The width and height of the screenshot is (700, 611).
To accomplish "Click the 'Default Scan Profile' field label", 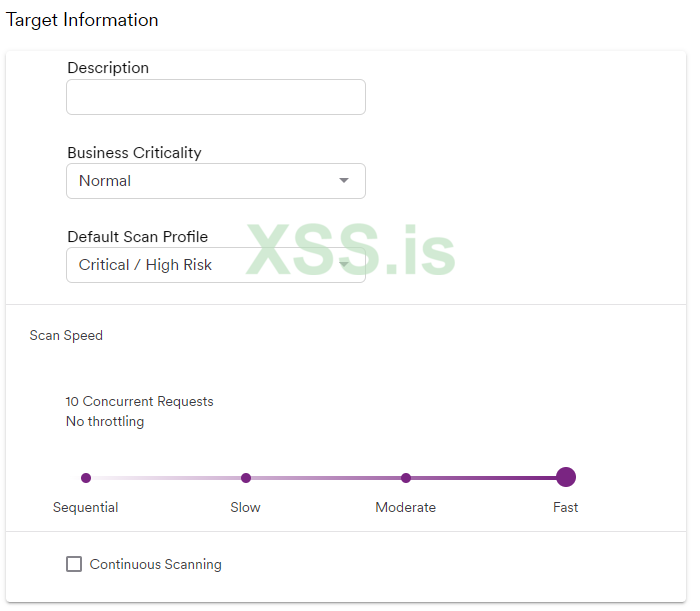I will pyautogui.click(x=138, y=237).
